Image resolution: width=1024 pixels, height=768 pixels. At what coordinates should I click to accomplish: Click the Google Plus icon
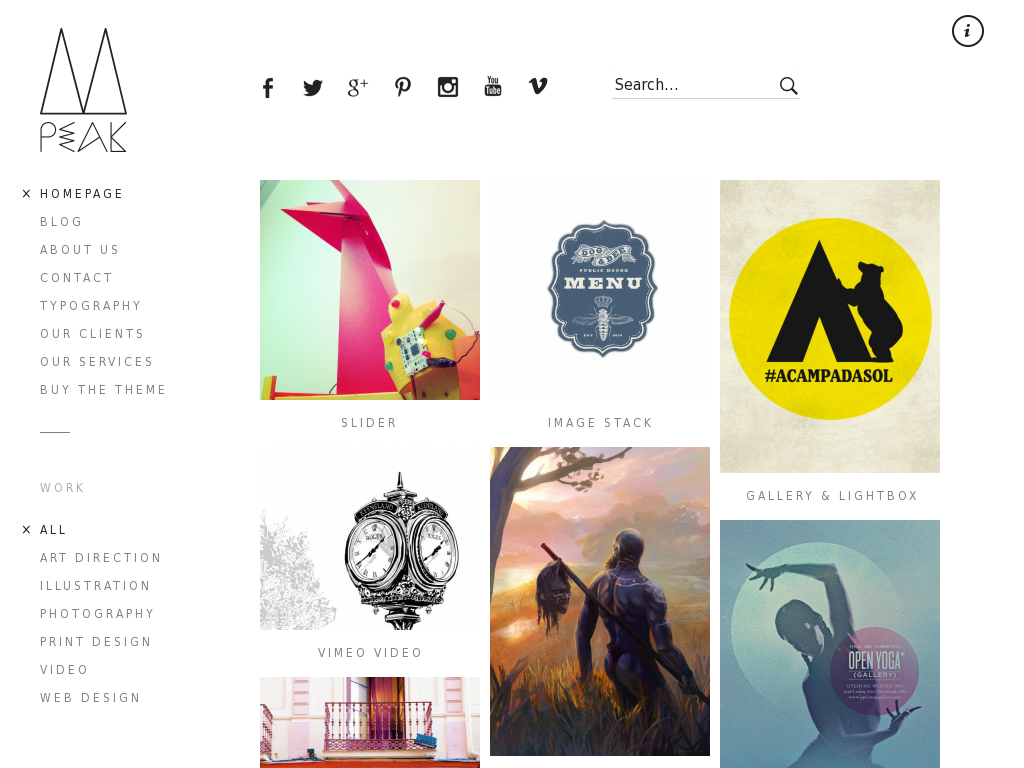(x=358, y=88)
